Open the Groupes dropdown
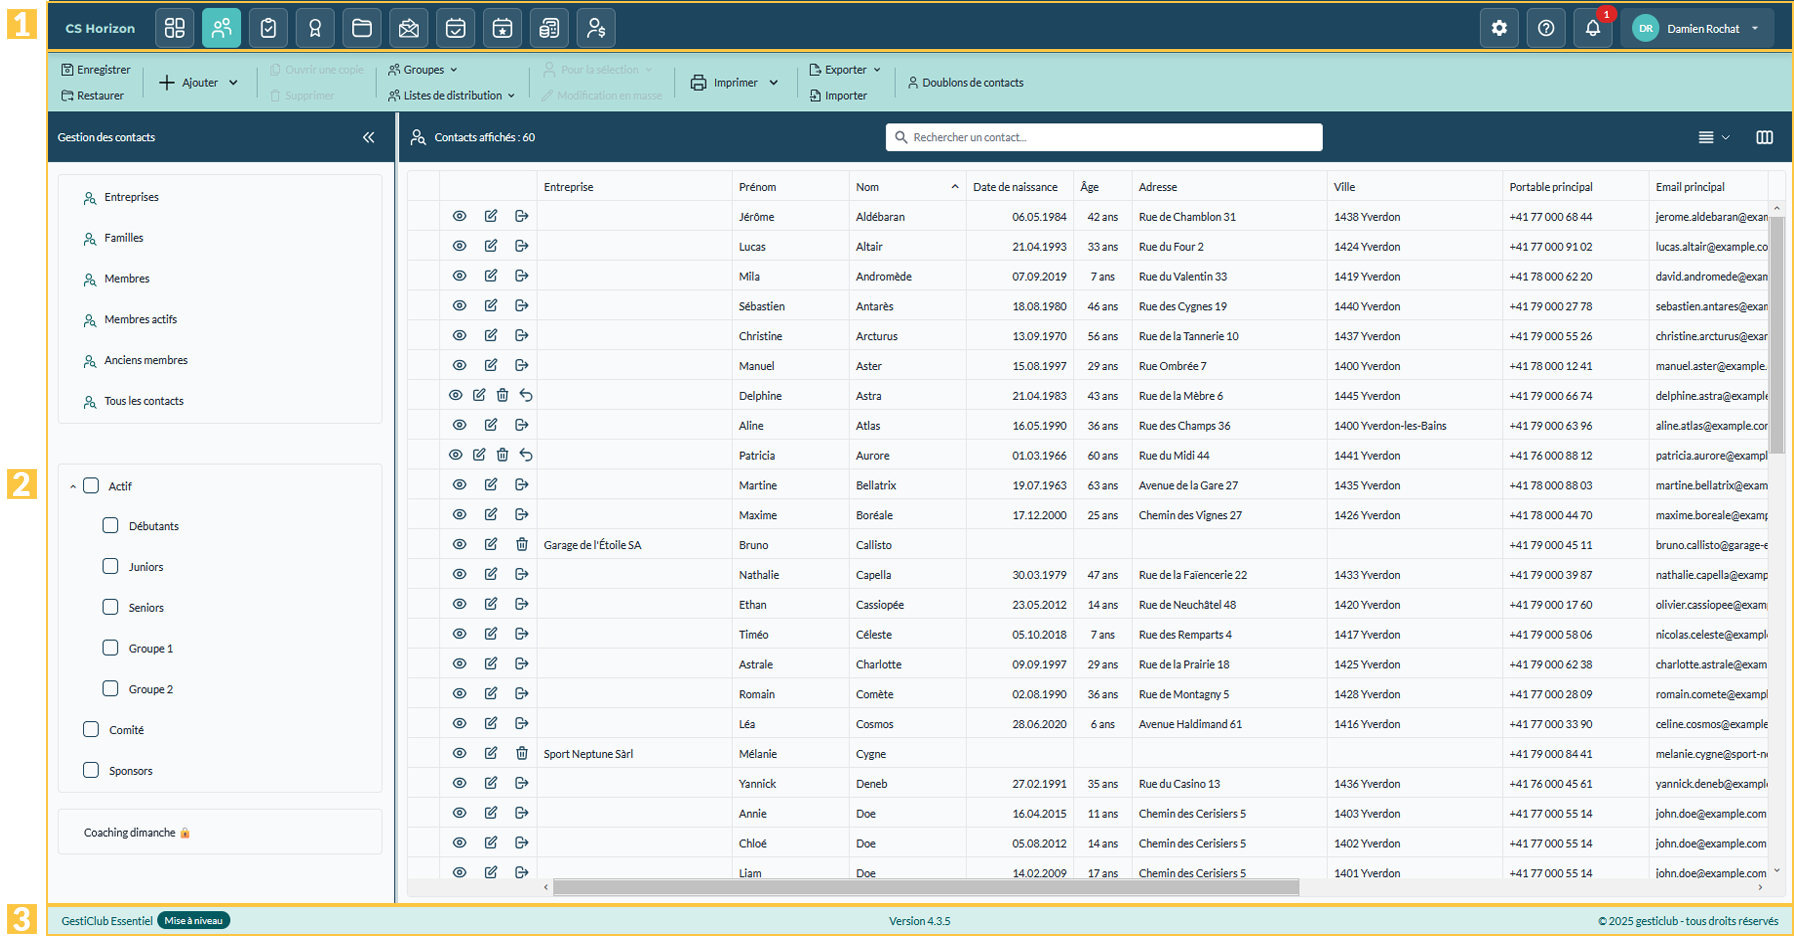The height and width of the screenshot is (936, 1794). [422, 69]
